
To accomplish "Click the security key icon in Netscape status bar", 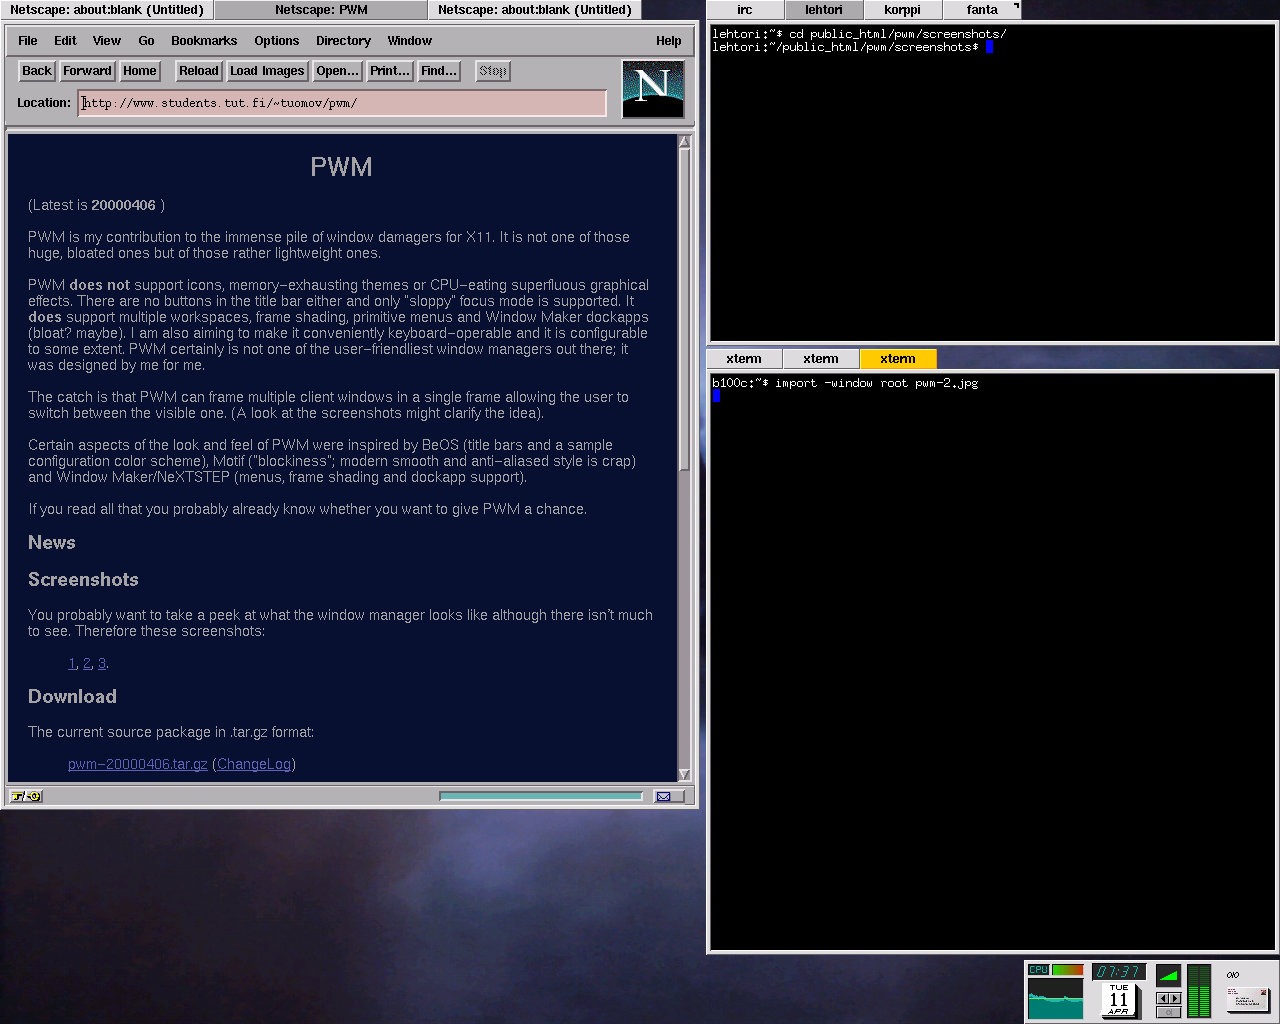I will (x=26, y=796).
